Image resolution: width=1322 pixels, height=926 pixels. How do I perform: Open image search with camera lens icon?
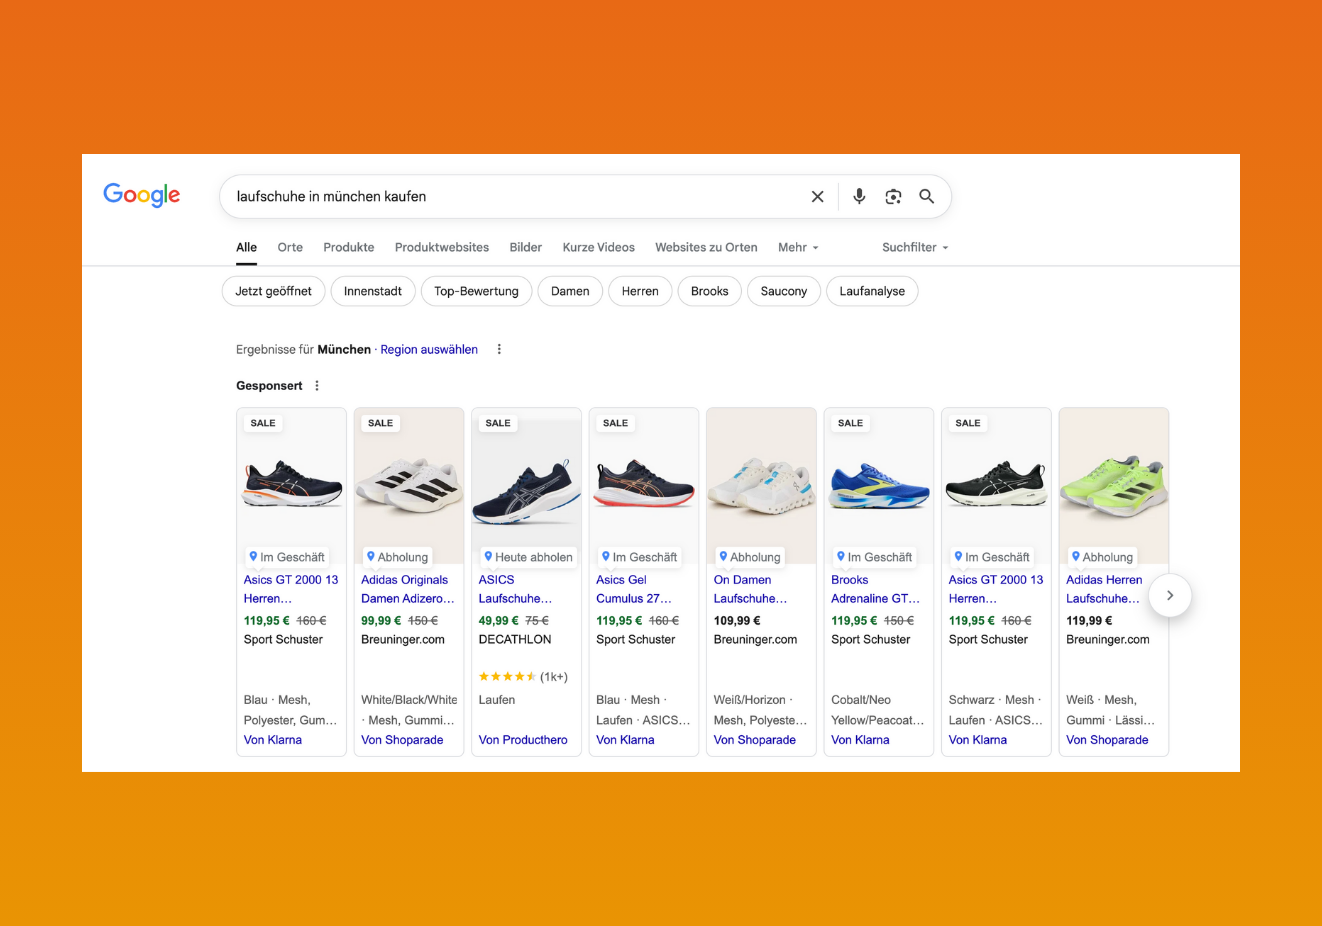pyautogui.click(x=893, y=197)
